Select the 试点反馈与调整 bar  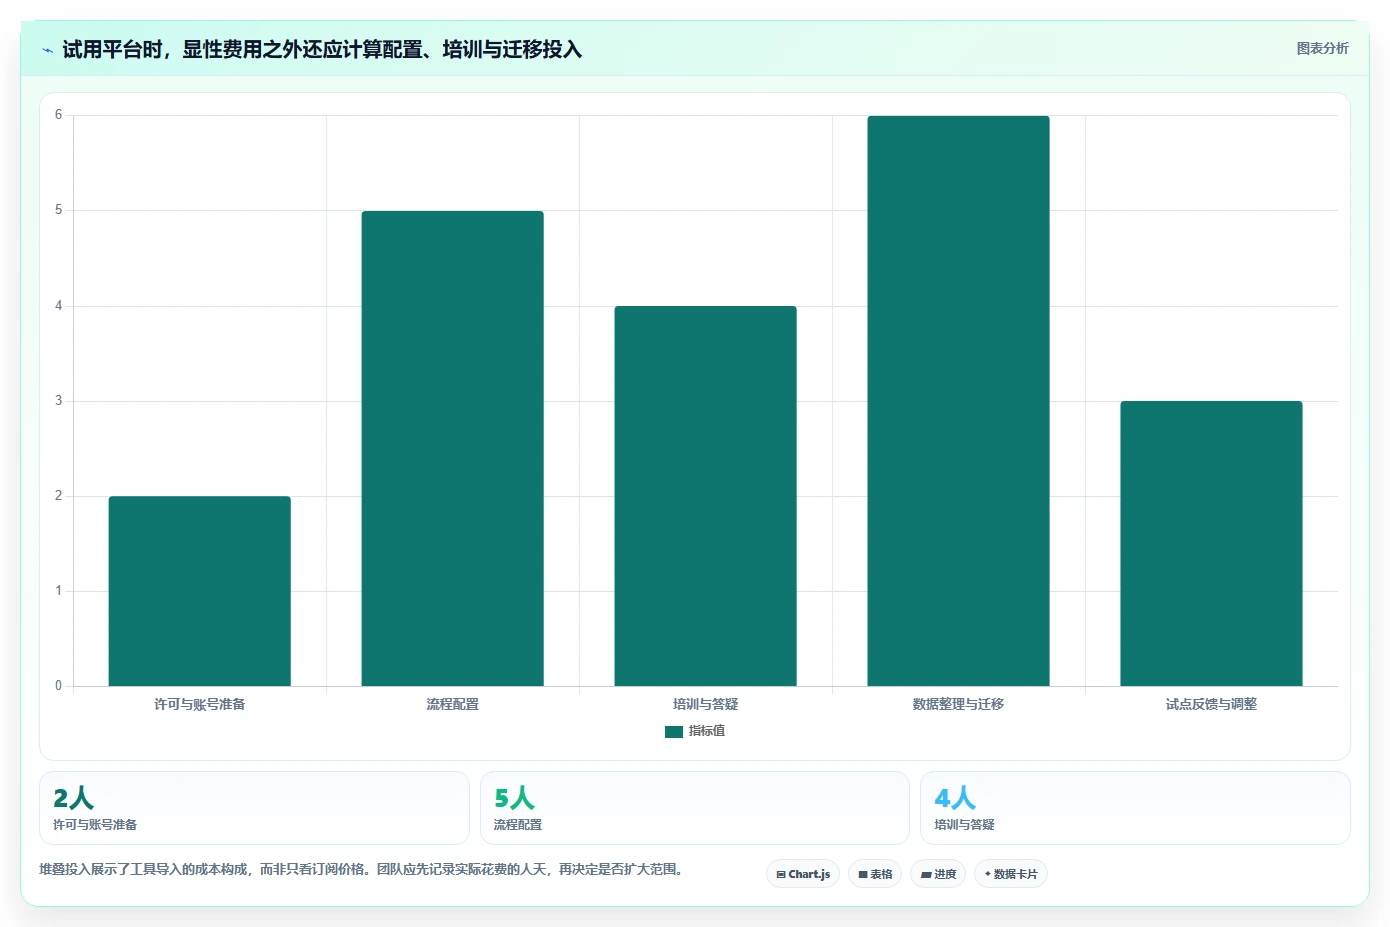click(1211, 543)
